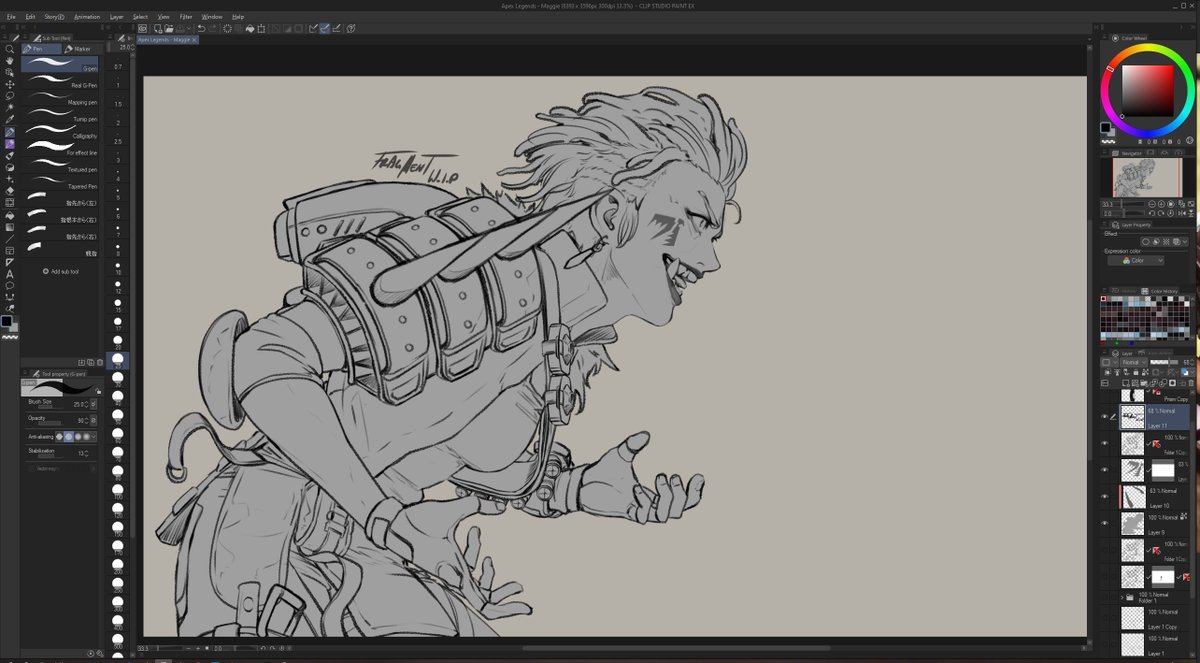The width and height of the screenshot is (1200, 663).
Task: Select the Gradient tool
Action: pyautogui.click(x=10, y=227)
